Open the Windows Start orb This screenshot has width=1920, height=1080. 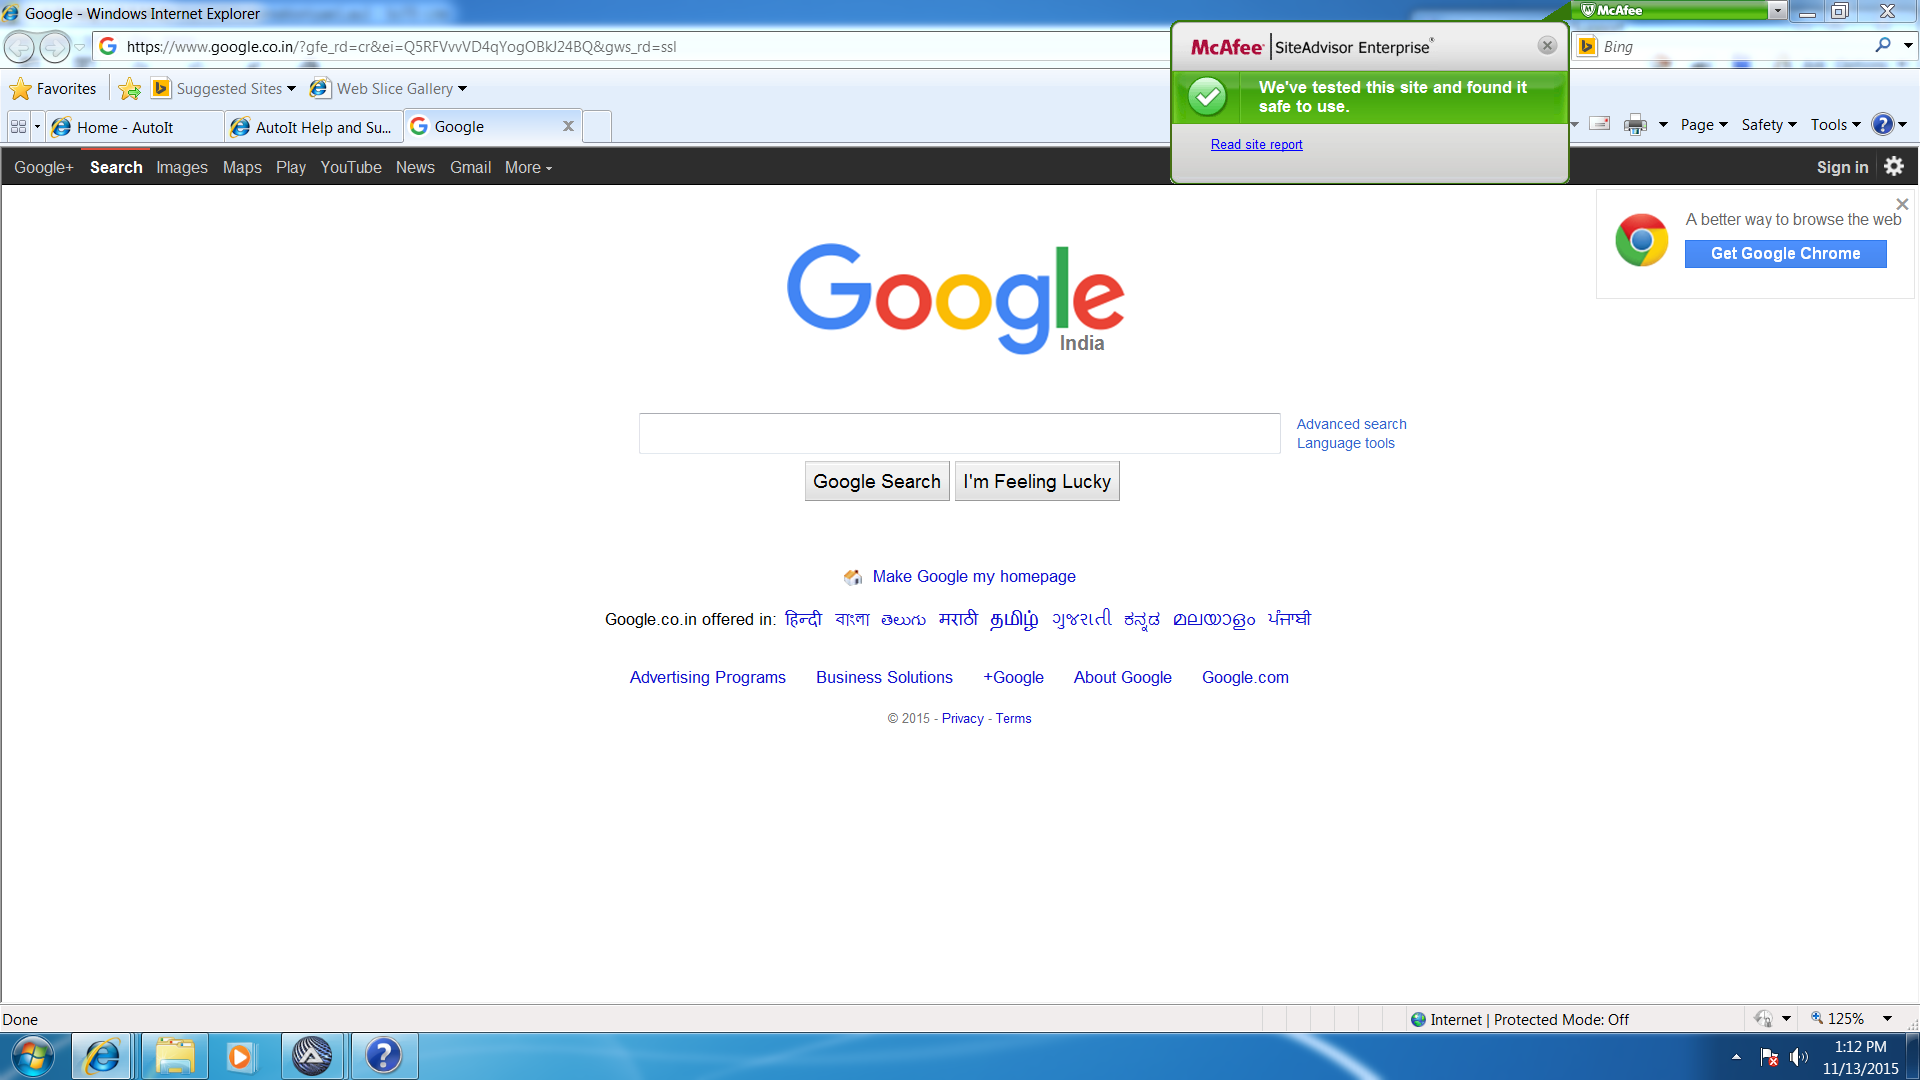[32, 1056]
